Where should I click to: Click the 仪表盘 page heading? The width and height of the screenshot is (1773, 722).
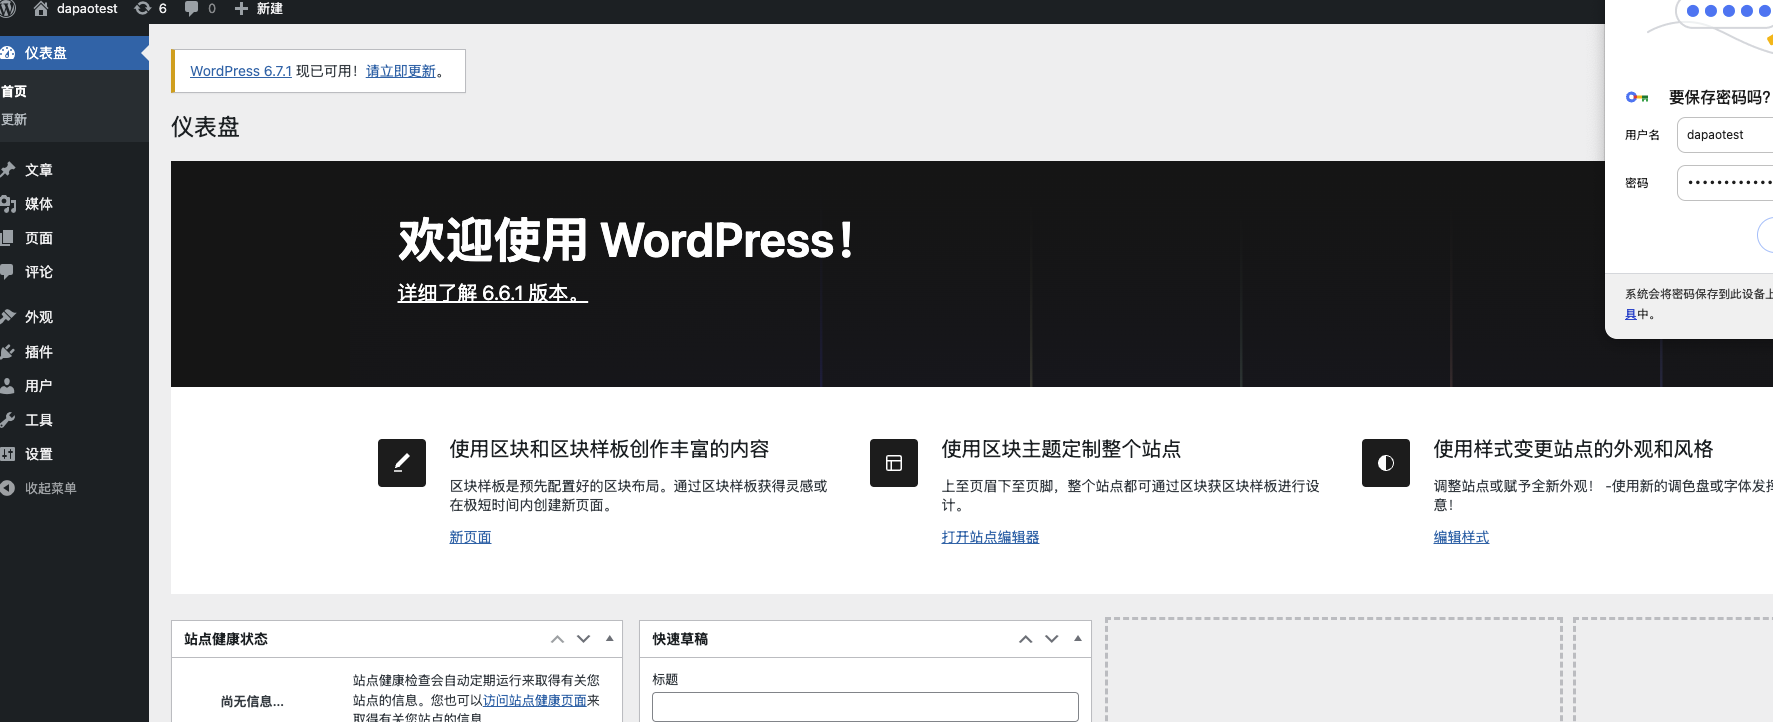click(205, 127)
